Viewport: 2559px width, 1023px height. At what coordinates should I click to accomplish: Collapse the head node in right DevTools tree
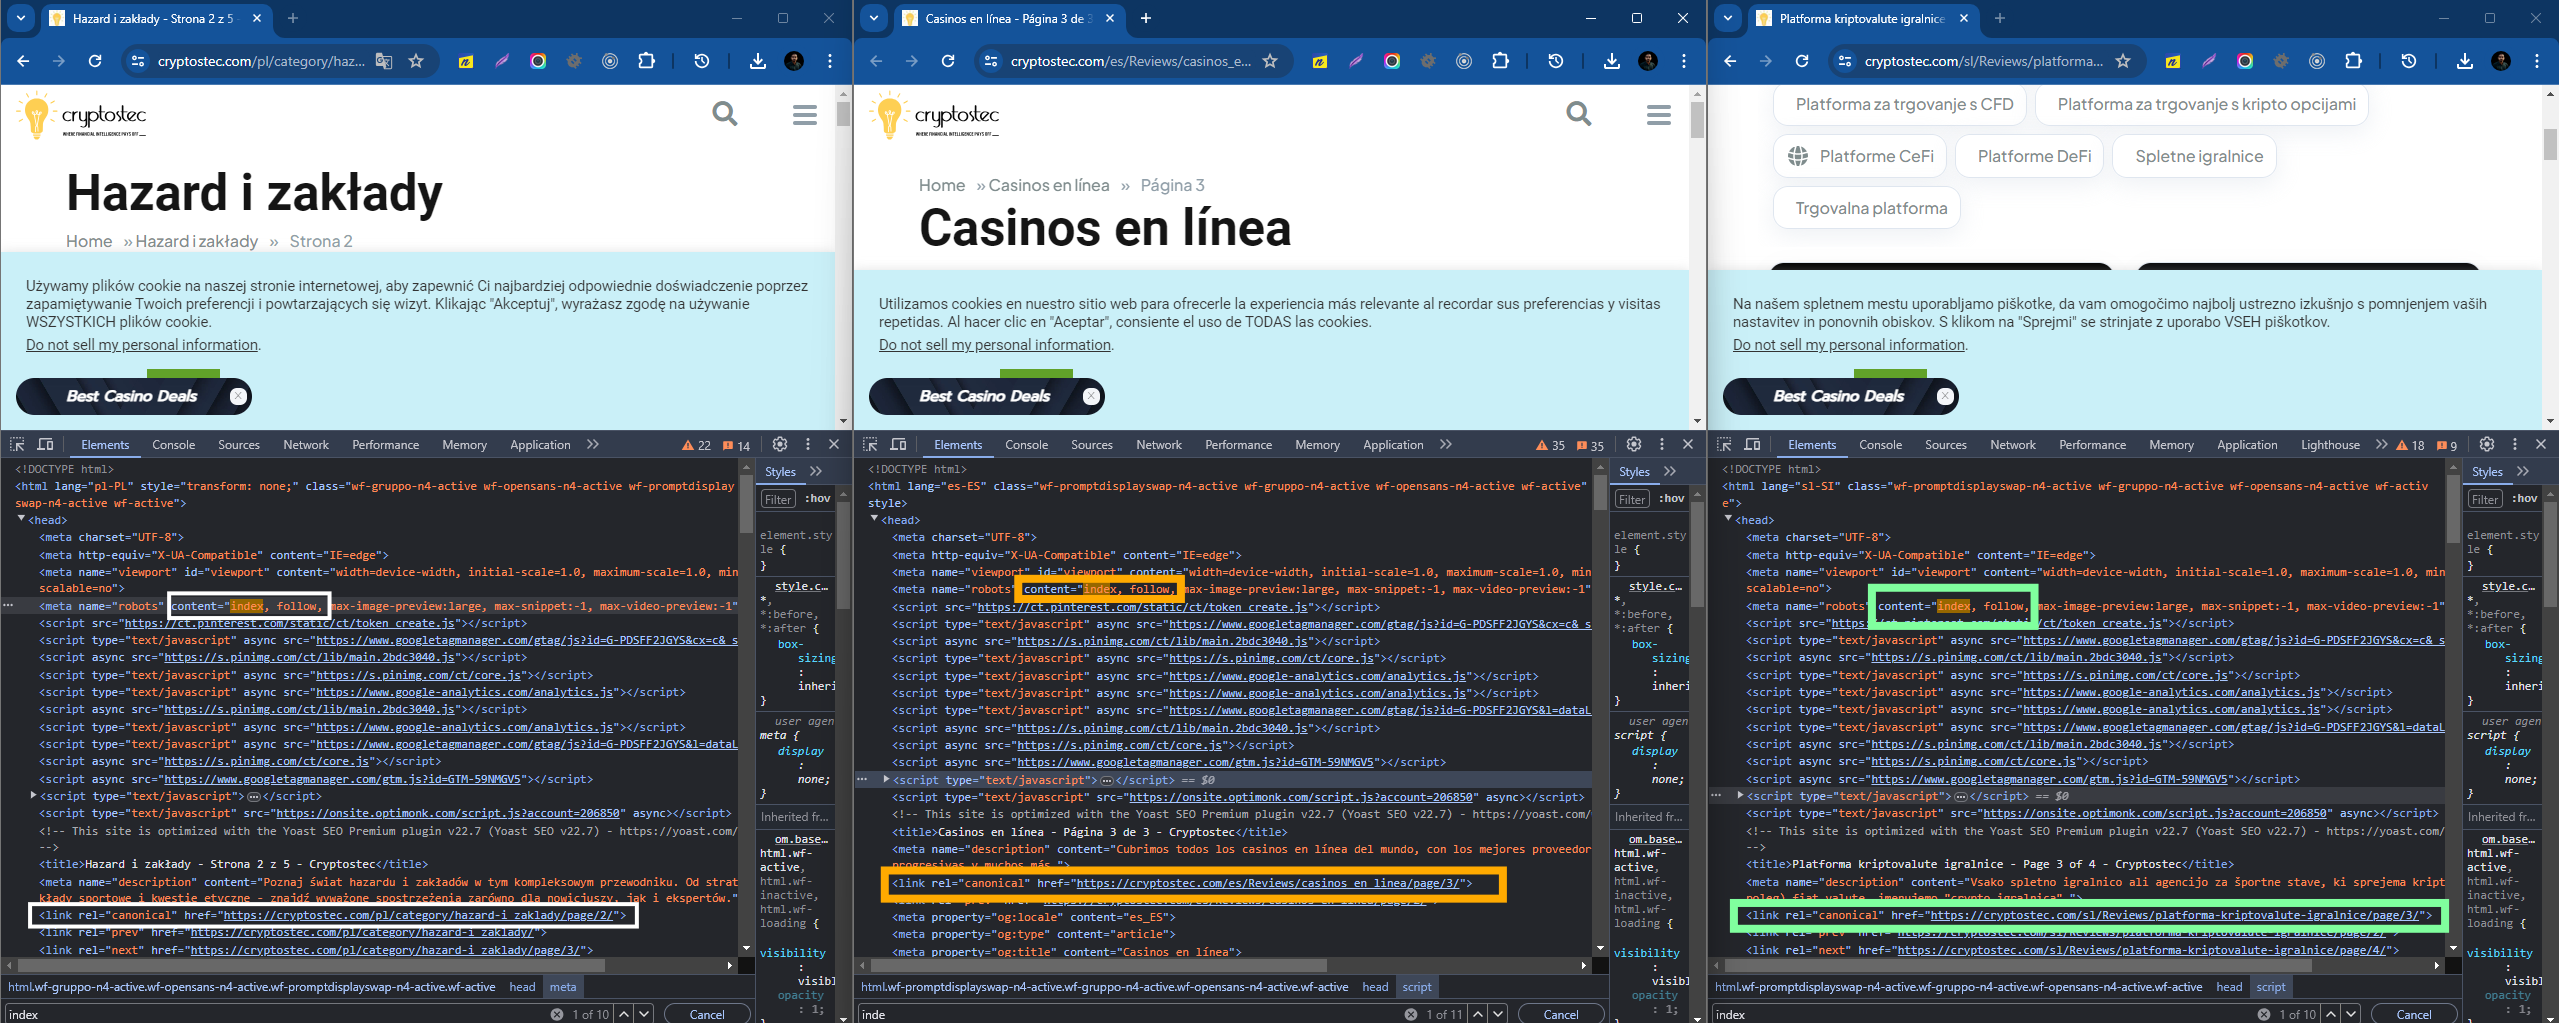(x=1728, y=519)
